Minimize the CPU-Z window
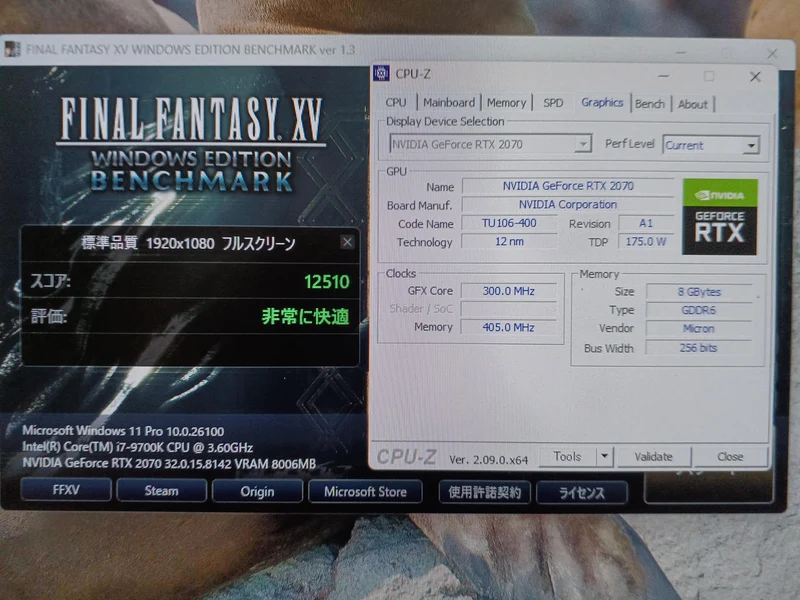This screenshot has width=800, height=600. click(663, 76)
